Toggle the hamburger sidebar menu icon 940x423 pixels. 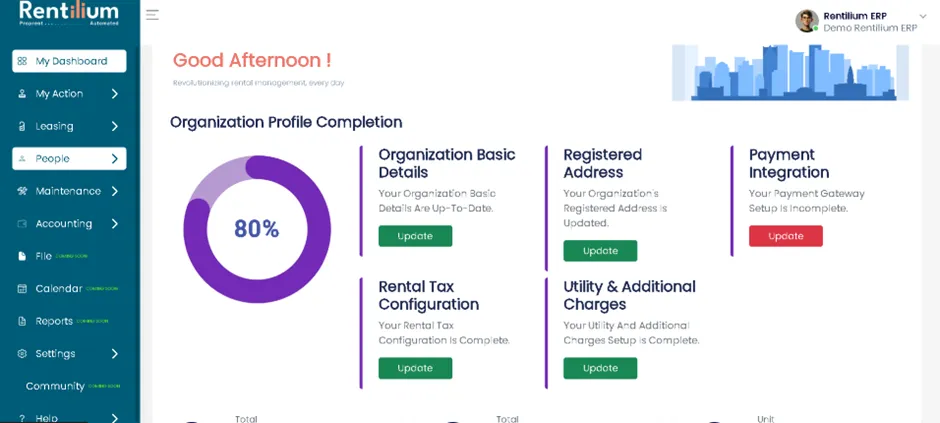pos(152,15)
